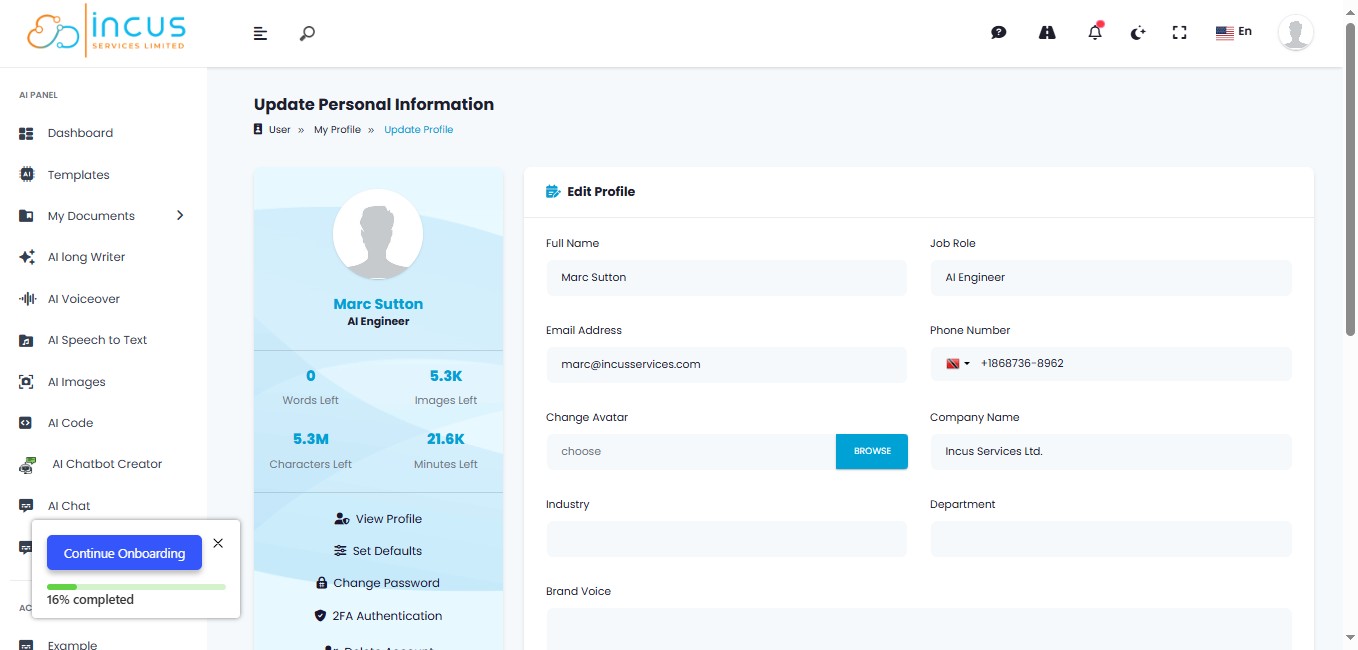Close the onboarding popup
1358x650 pixels.
point(218,543)
